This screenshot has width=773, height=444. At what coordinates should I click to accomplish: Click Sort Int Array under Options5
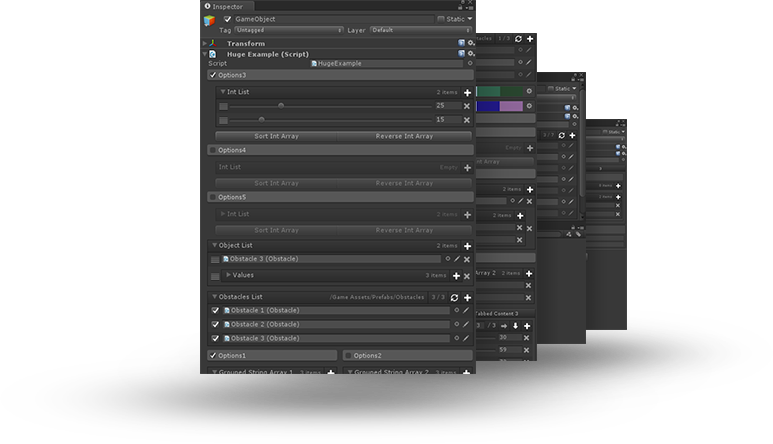276,230
